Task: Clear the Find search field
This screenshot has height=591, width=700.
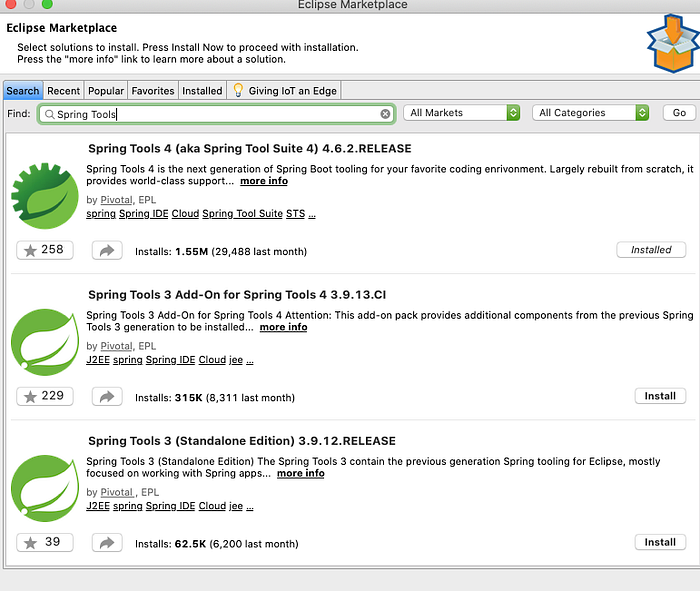Action: pyautogui.click(x=385, y=114)
